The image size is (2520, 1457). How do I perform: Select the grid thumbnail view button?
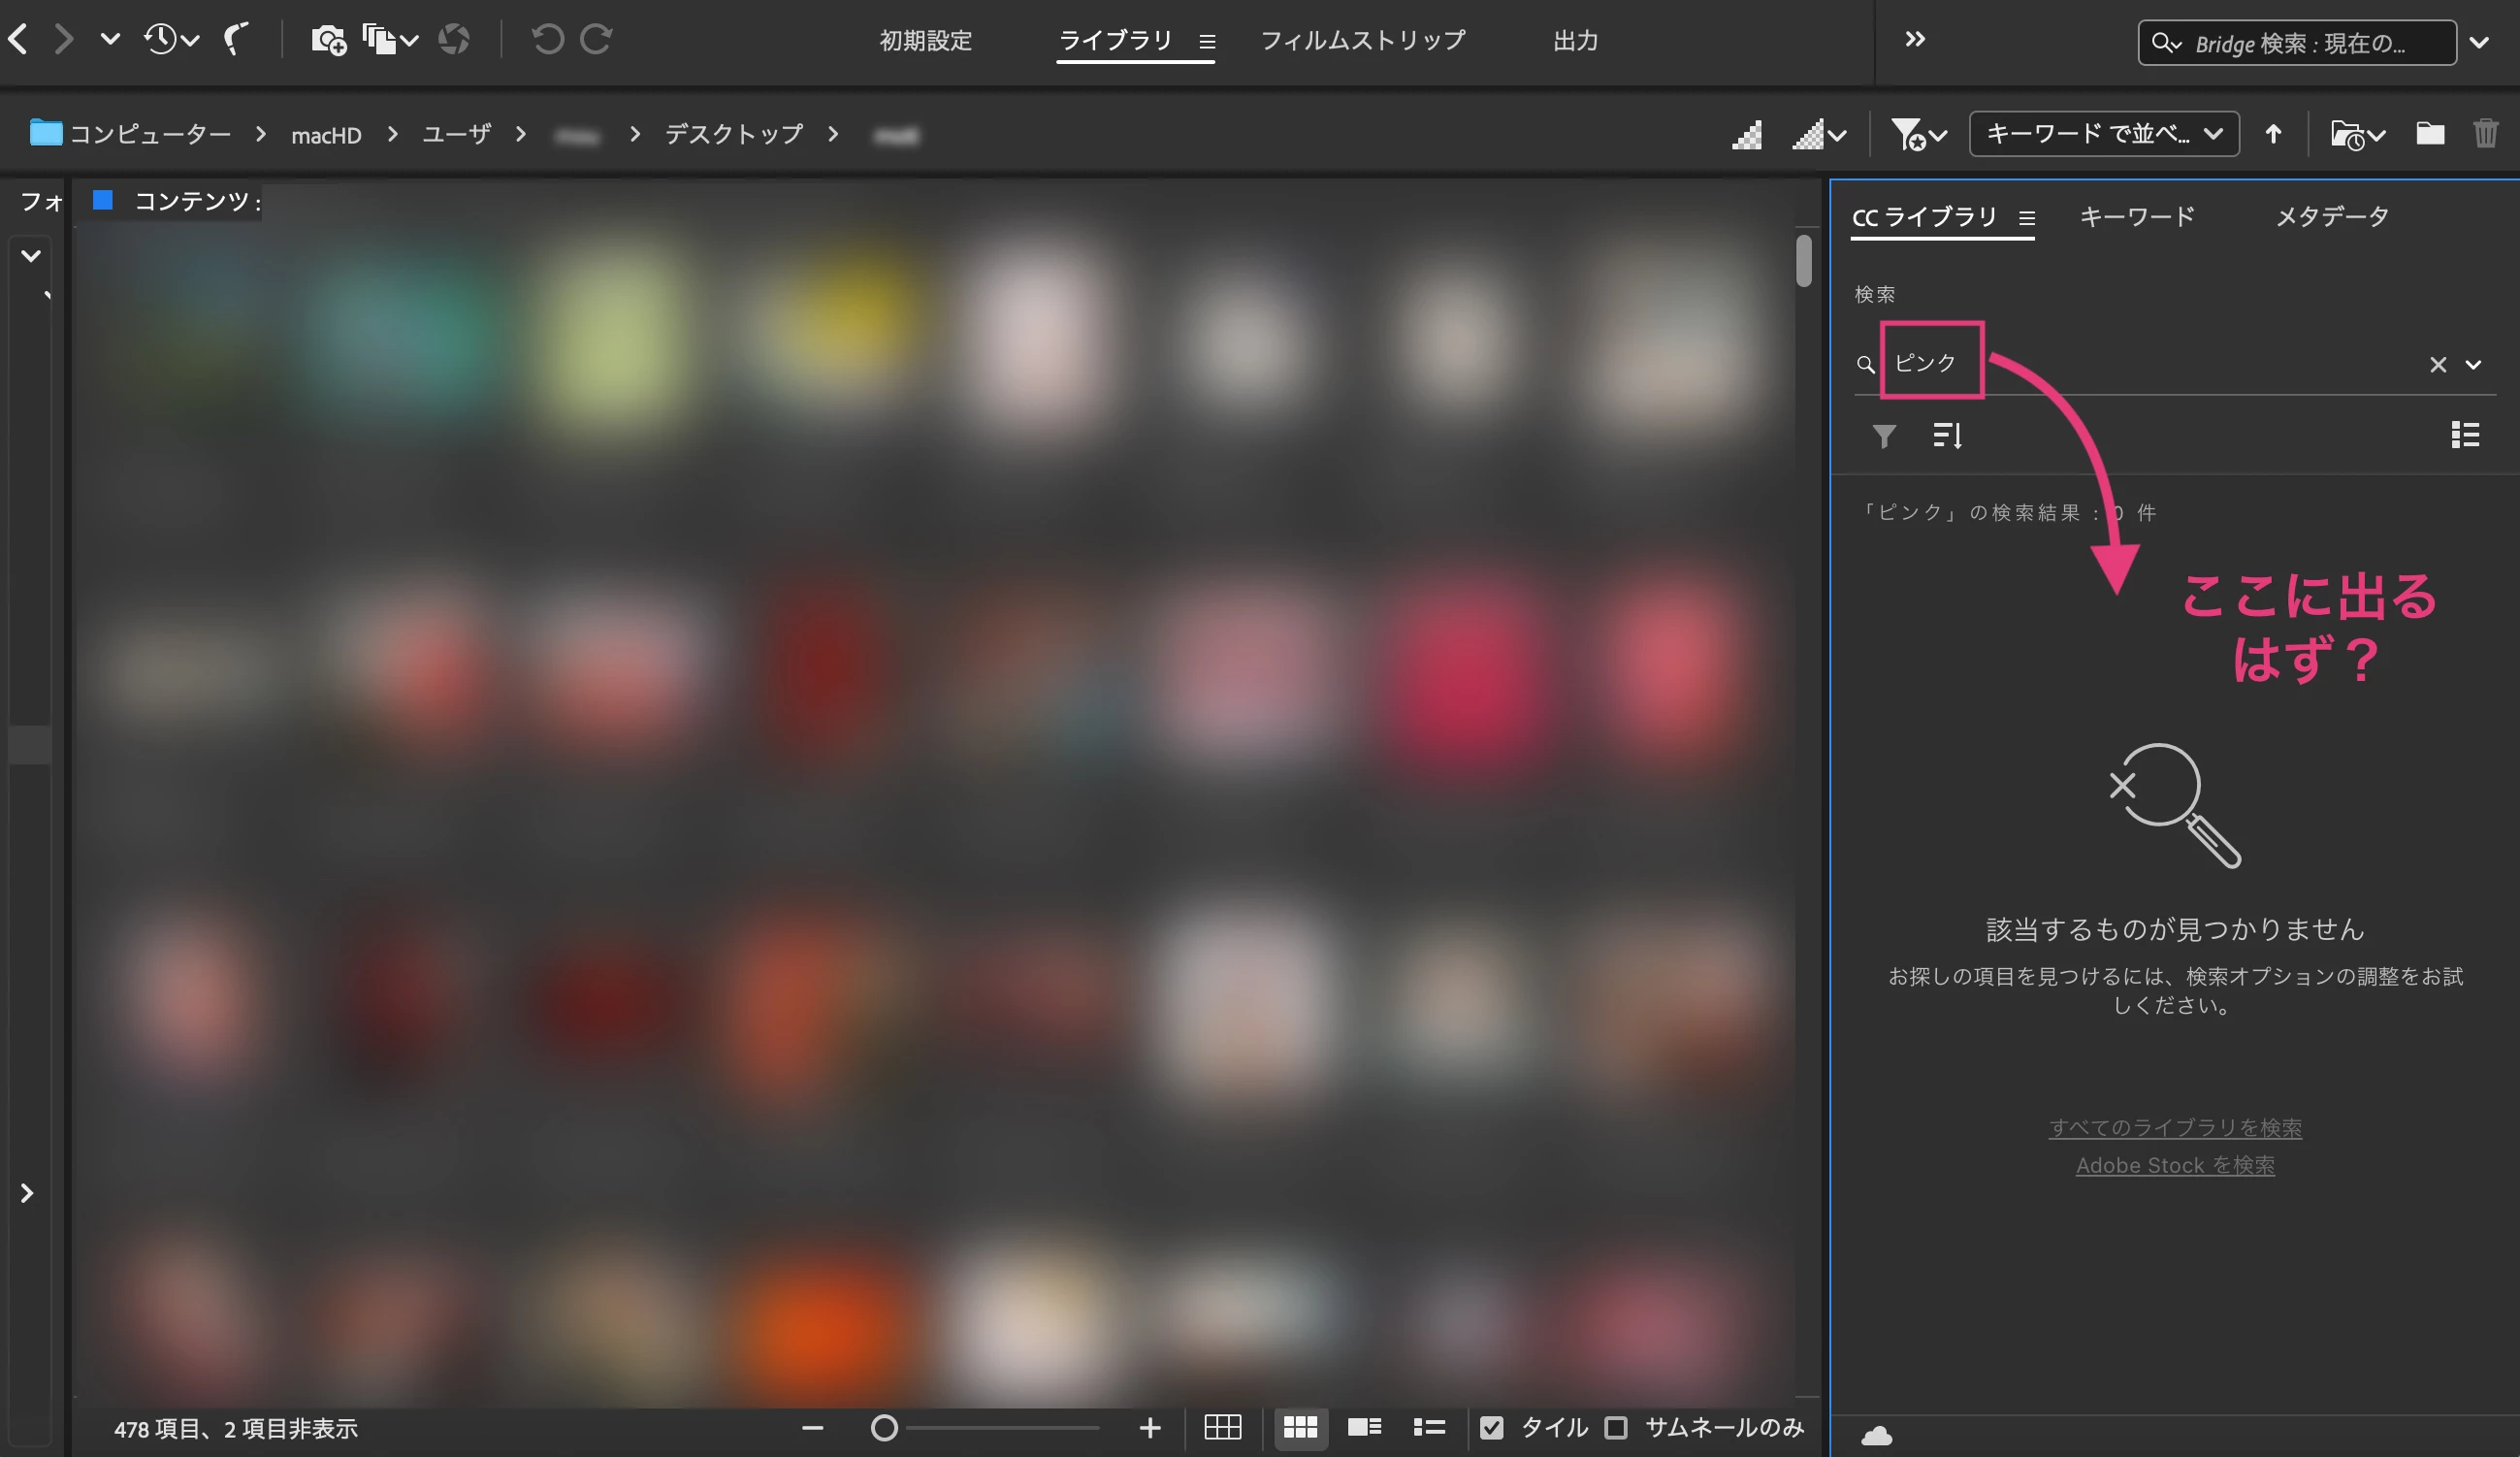click(x=1300, y=1428)
